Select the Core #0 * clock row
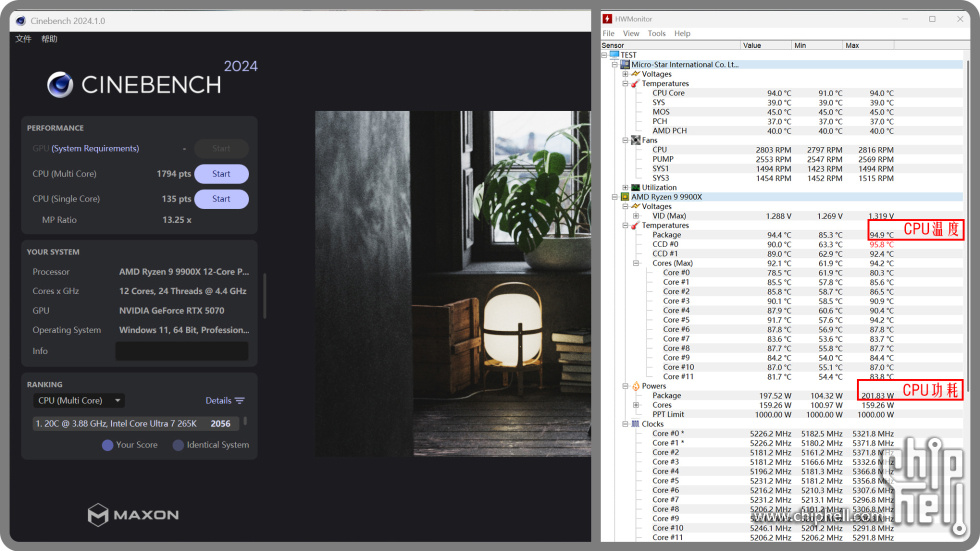This screenshot has width=980, height=551. pos(773,434)
